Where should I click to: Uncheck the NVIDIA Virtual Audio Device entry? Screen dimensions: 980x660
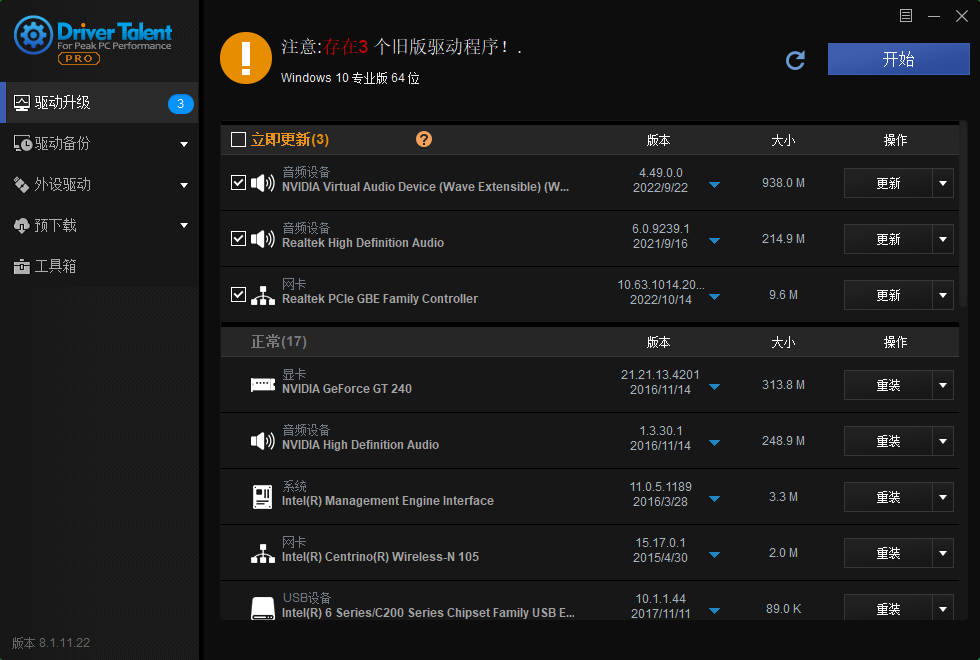pos(237,182)
